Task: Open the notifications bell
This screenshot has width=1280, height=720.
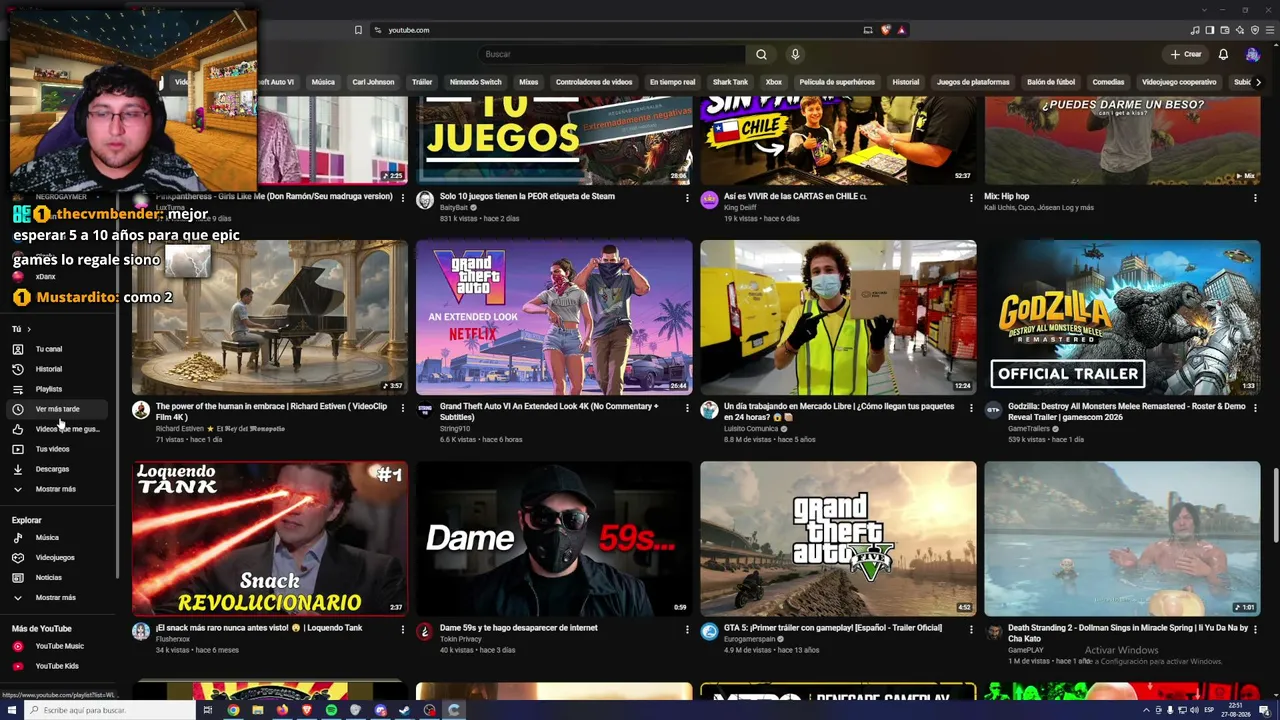Action: (x=1223, y=54)
